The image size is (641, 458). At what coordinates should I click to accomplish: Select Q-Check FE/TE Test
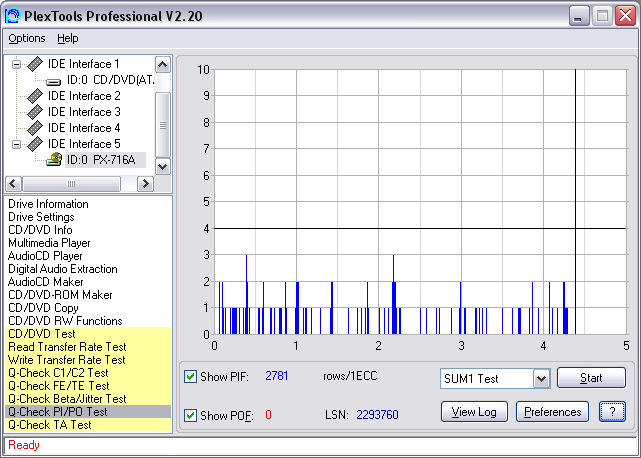pyautogui.click(x=88, y=386)
